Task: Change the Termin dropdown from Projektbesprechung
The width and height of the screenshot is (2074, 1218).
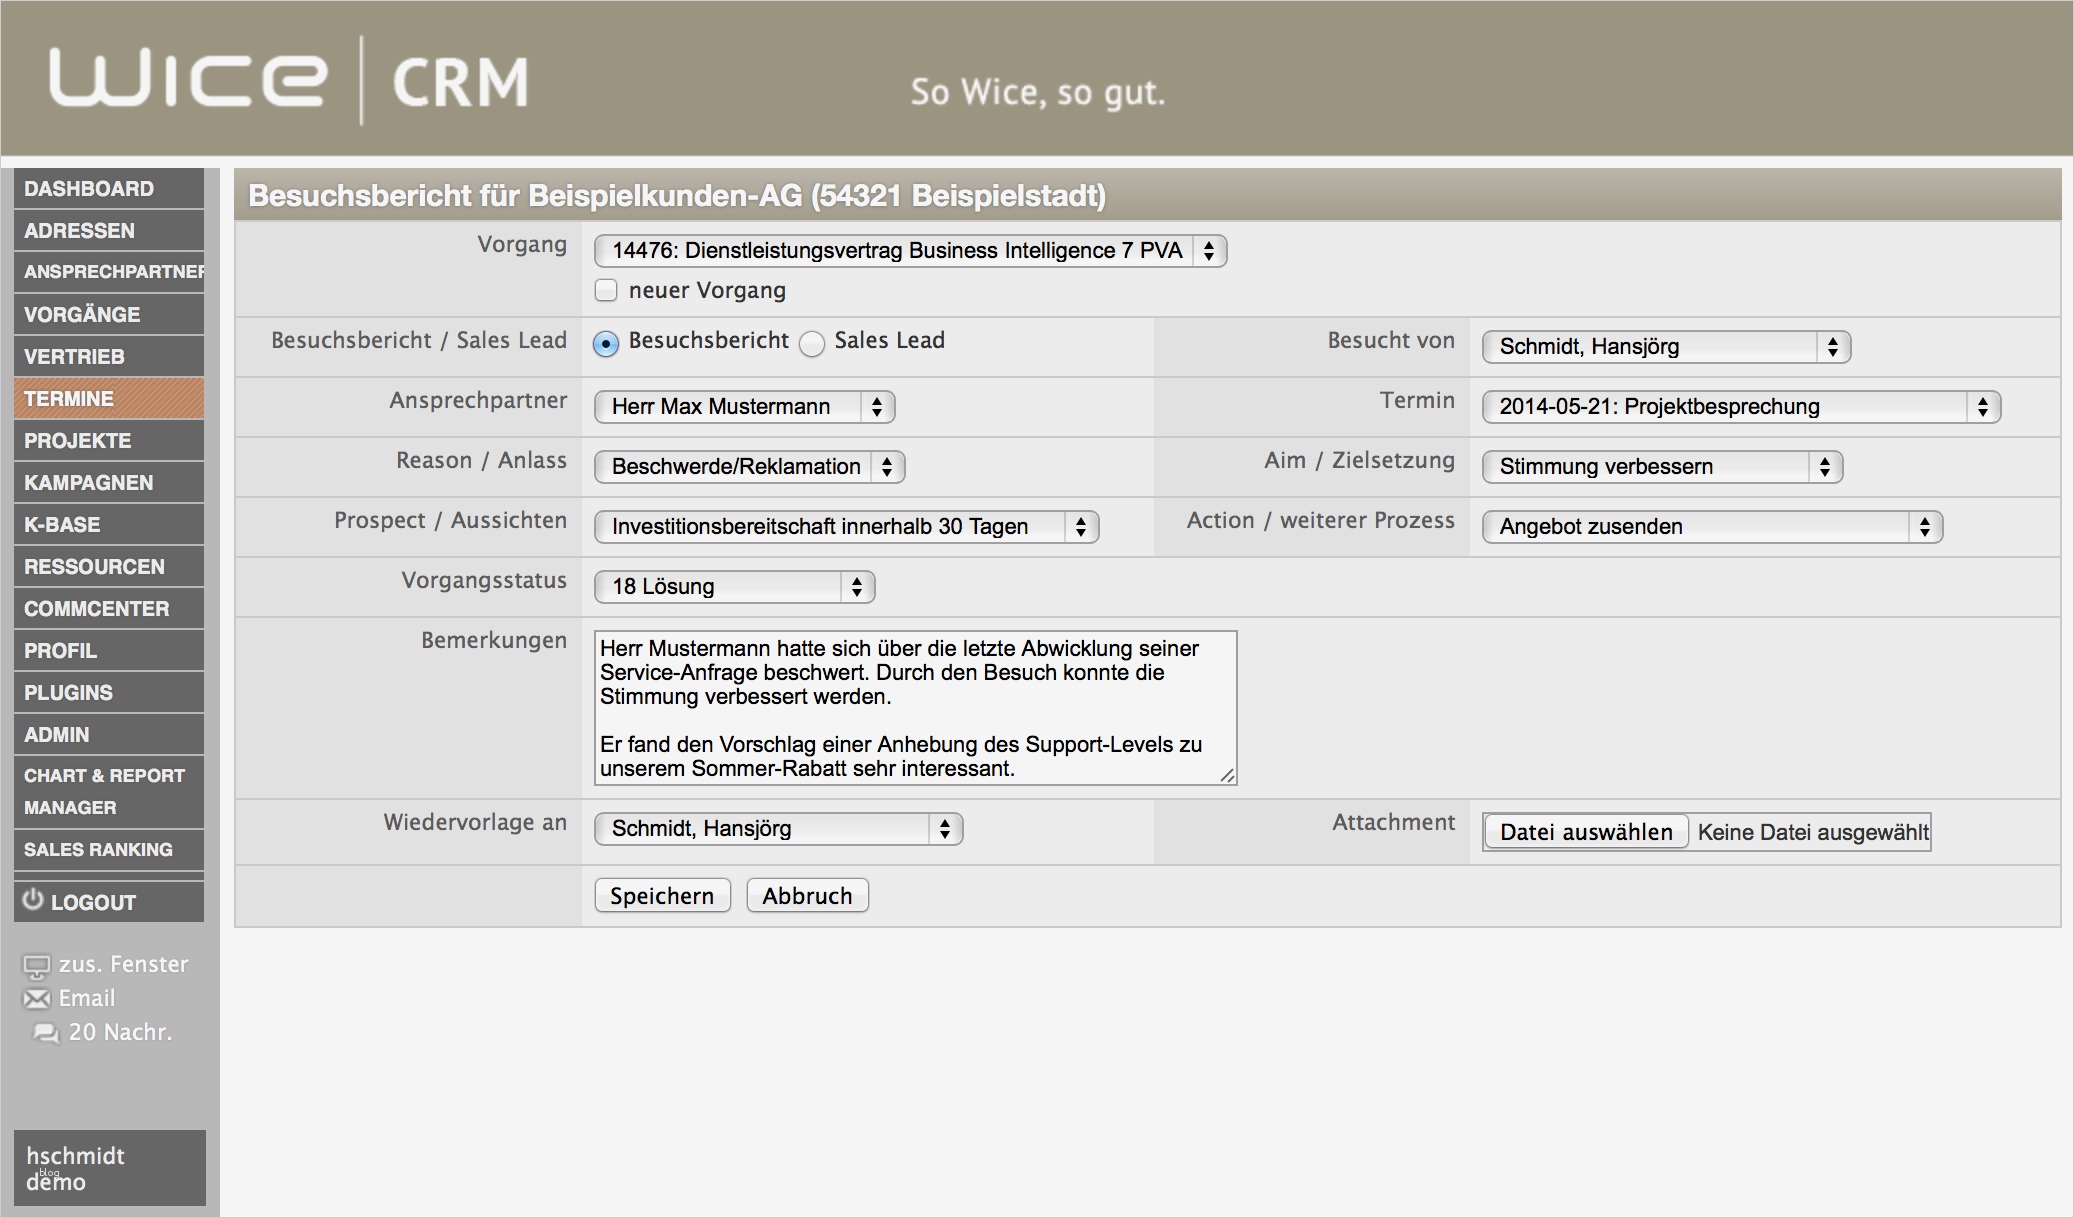Action: [1740, 406]
